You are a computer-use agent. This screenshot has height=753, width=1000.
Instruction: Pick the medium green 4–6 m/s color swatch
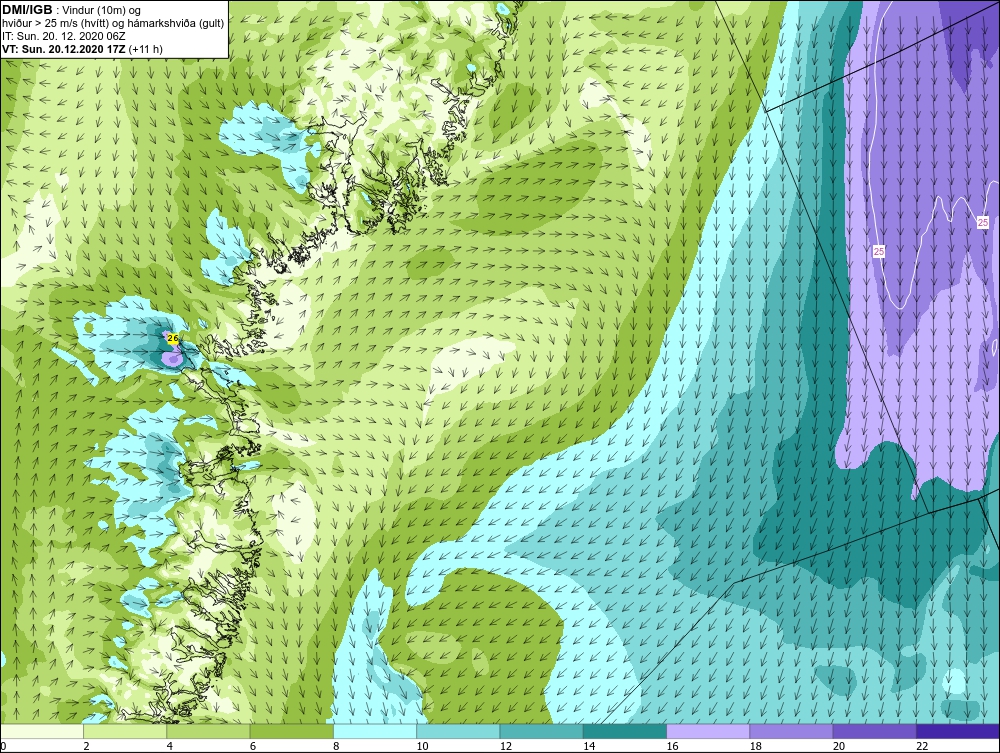pyautogui.click(x=208, y=731)
